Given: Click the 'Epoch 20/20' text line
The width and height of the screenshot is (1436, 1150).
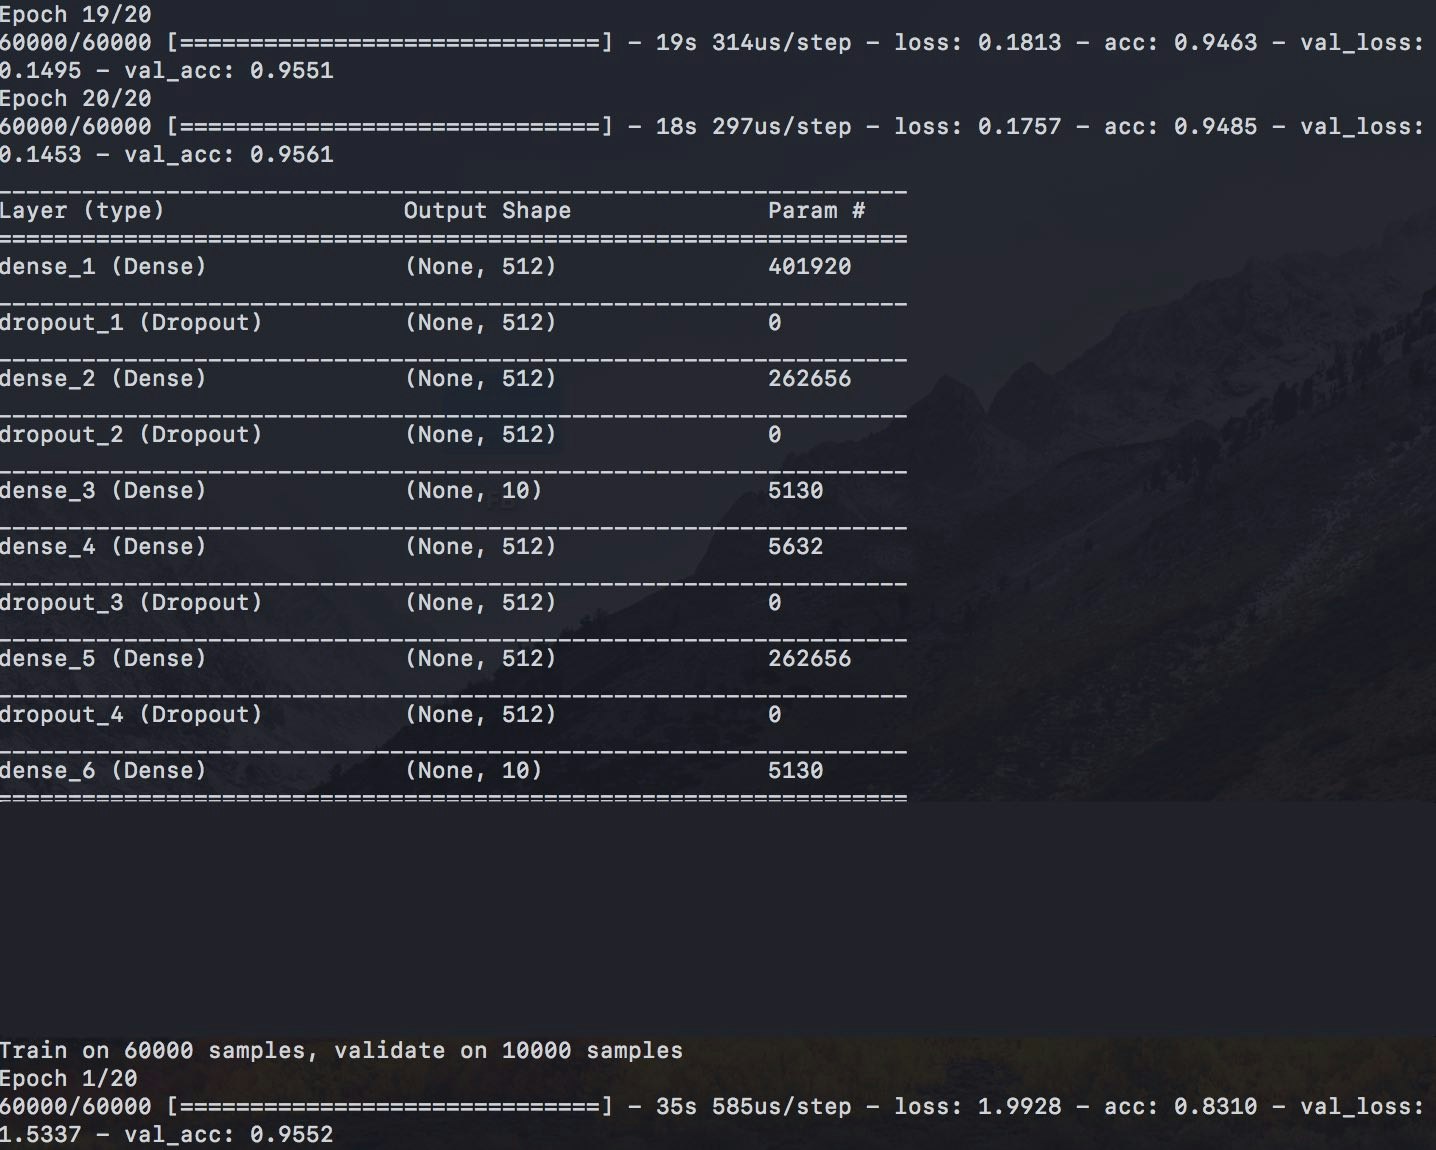Looking at the screenshot, I should pos(76,98).
